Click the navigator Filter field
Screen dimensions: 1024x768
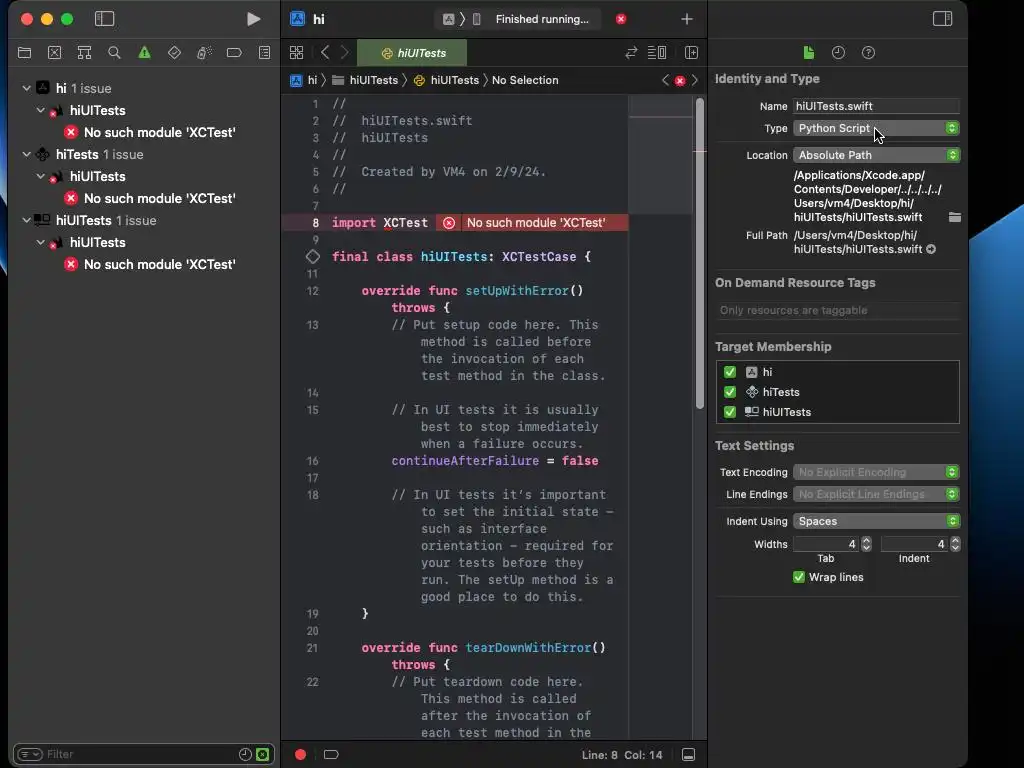coord(137,754)
